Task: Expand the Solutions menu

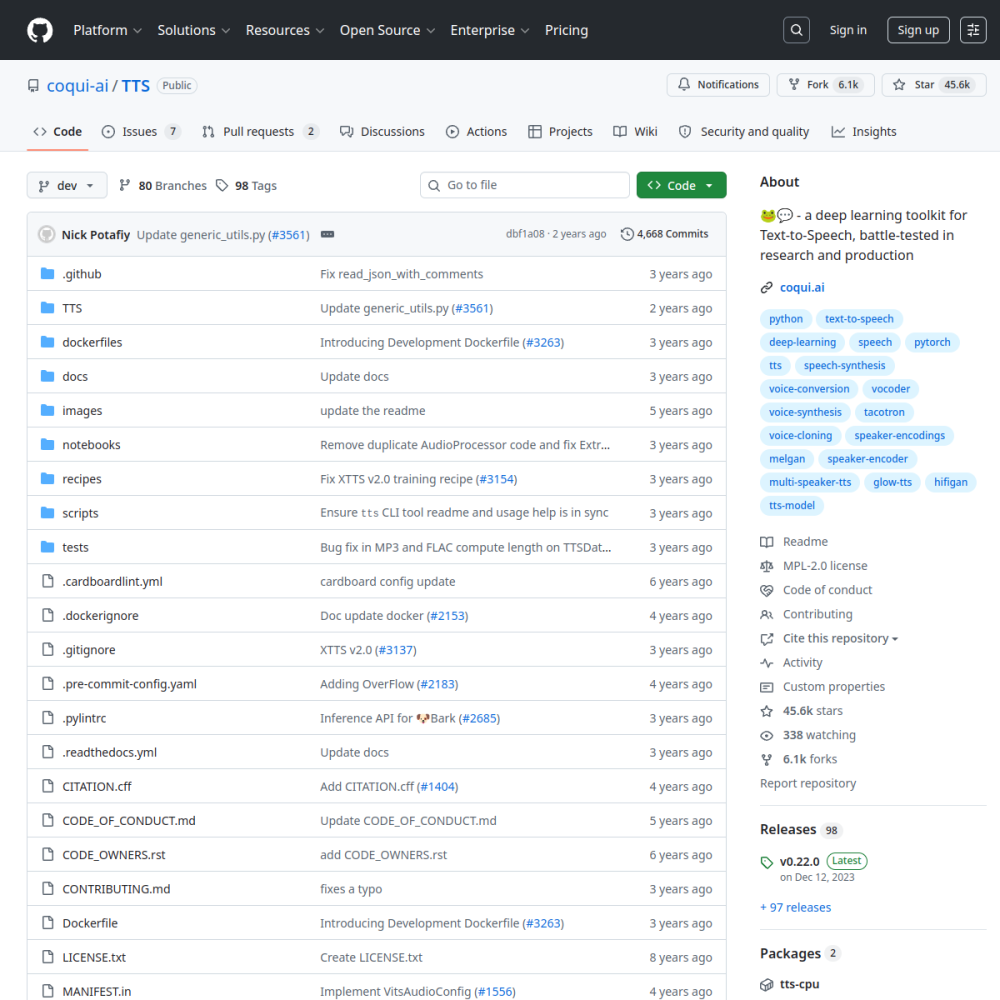Action: [193, 30]
